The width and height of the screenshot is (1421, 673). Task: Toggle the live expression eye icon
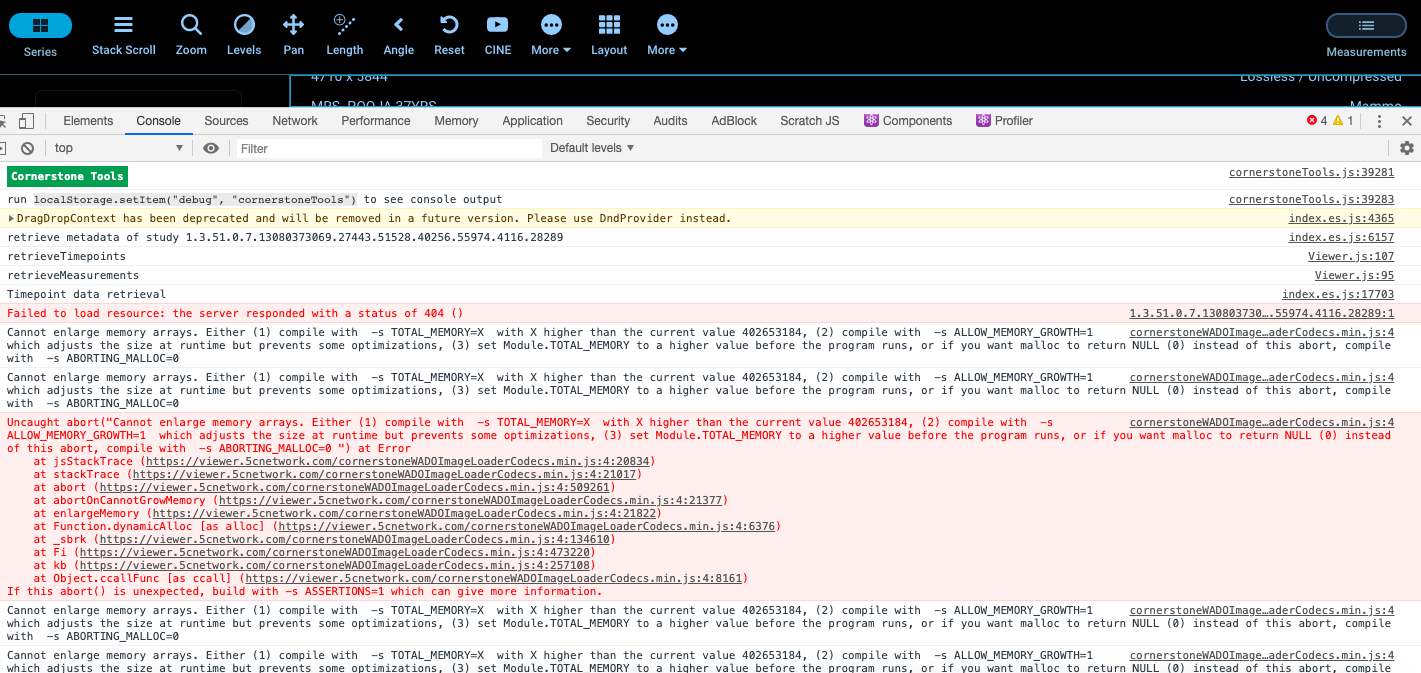pyautogui.click(x=210, y=147)
